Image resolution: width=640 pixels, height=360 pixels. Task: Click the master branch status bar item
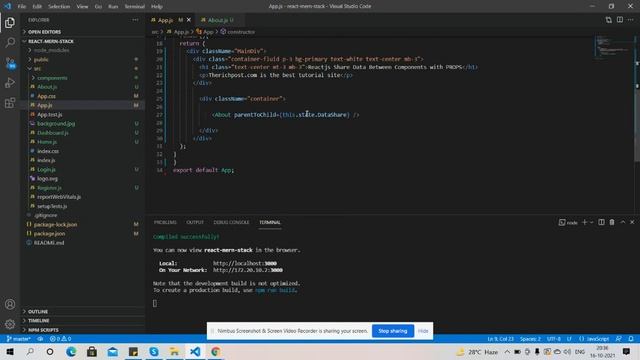coord(18,339)
